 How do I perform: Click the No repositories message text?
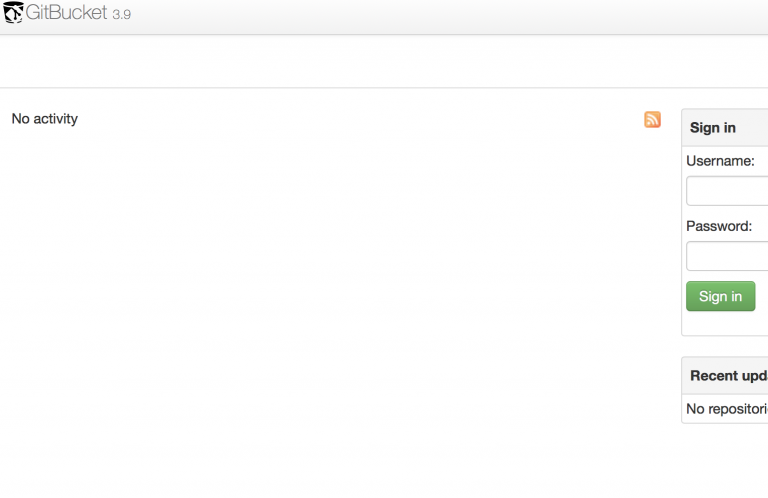tap(727, 409)
